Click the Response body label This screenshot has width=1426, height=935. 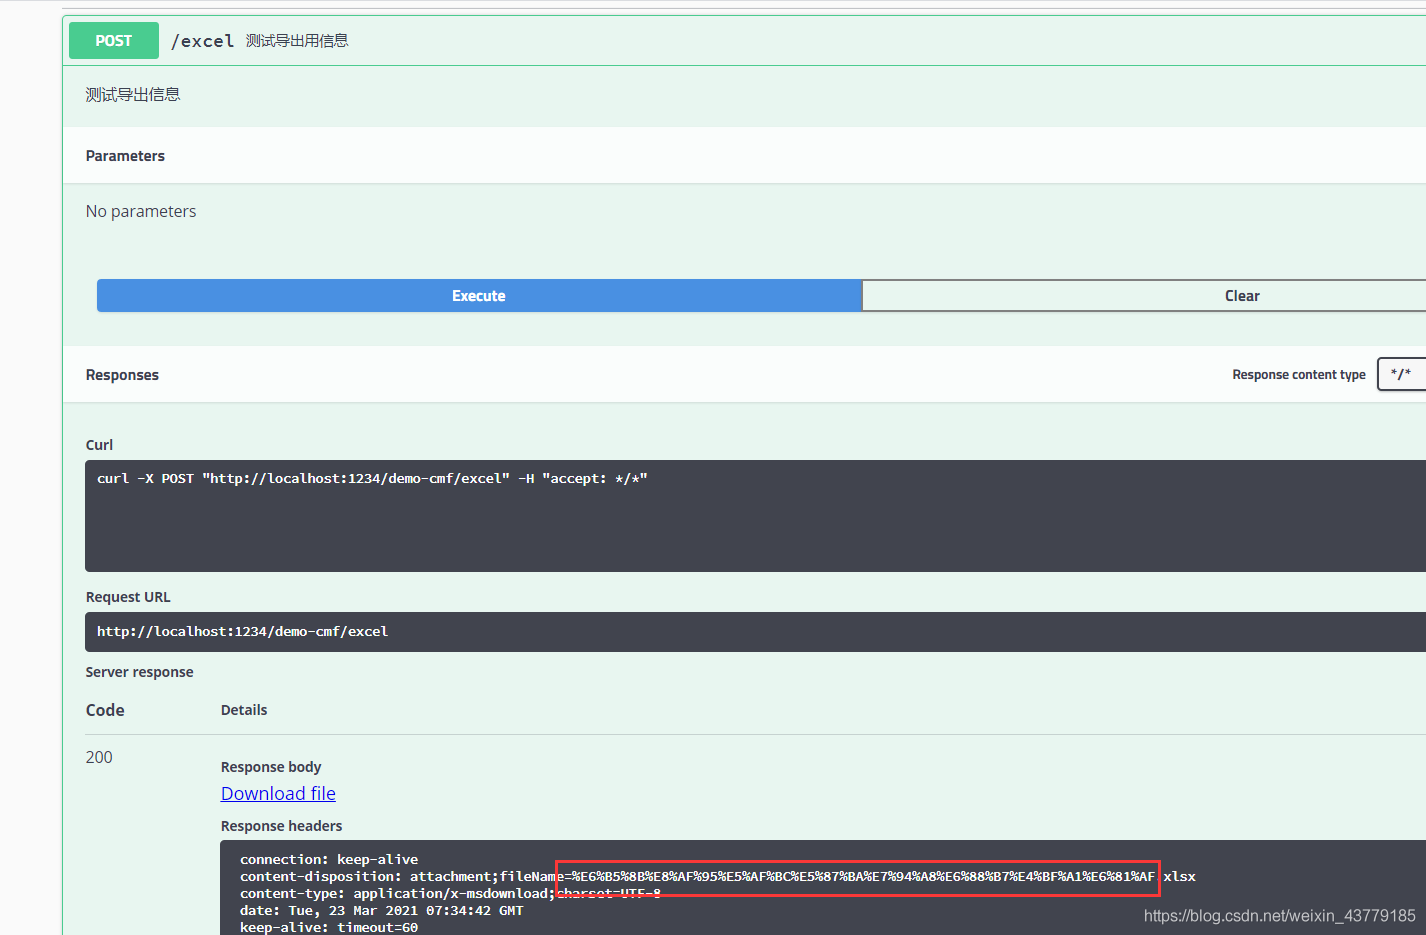tap(271, 767)
